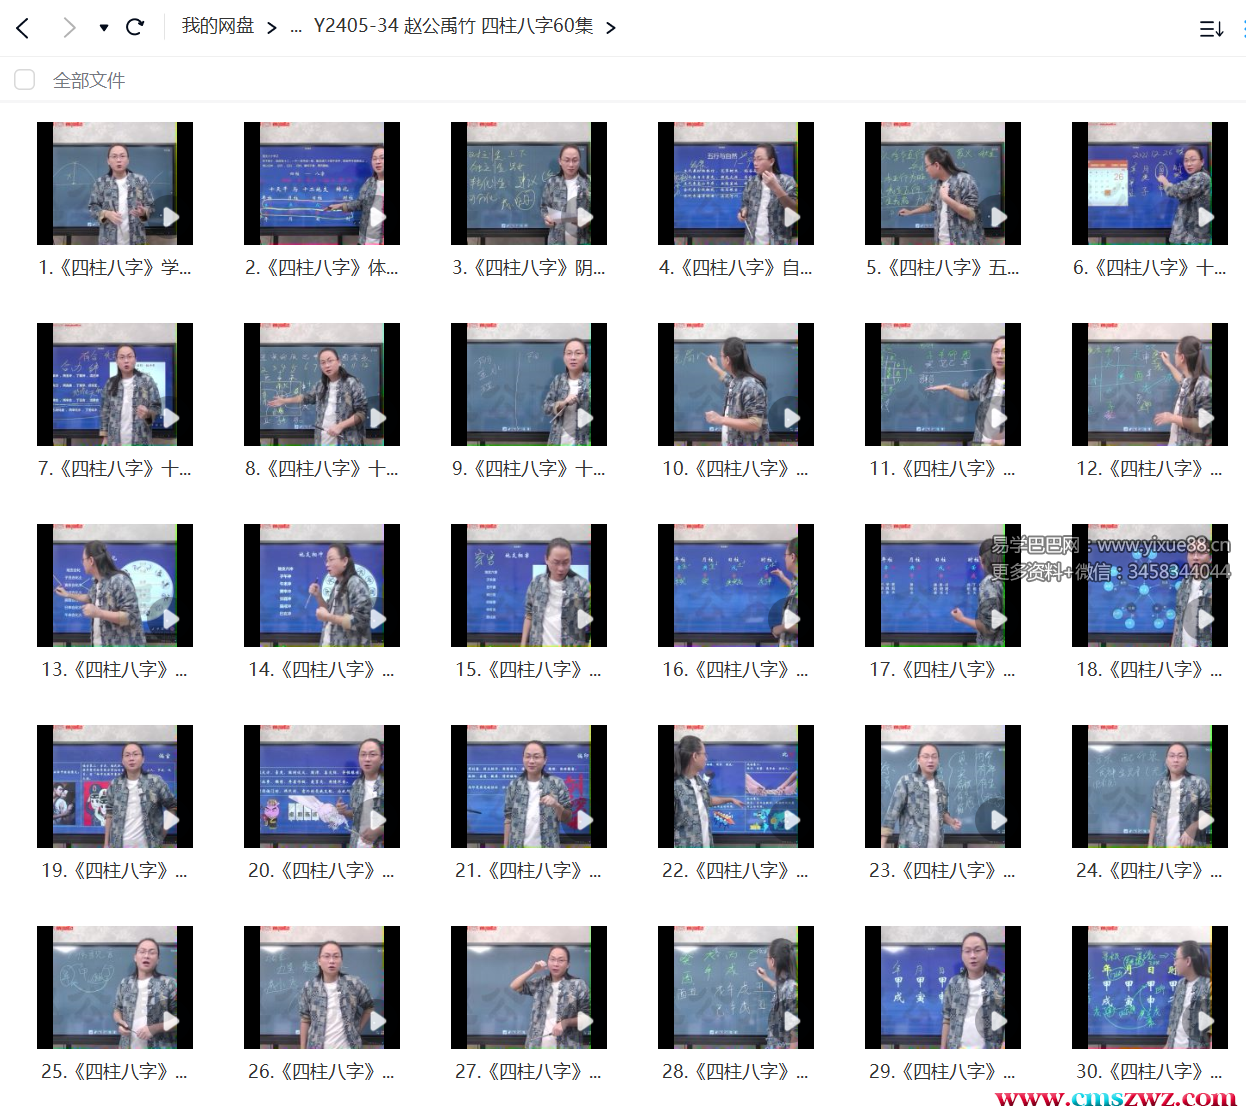Viewport: 1246px width, 1116px height.
Task: Open video 15 thumbnail
Action: 528,585
